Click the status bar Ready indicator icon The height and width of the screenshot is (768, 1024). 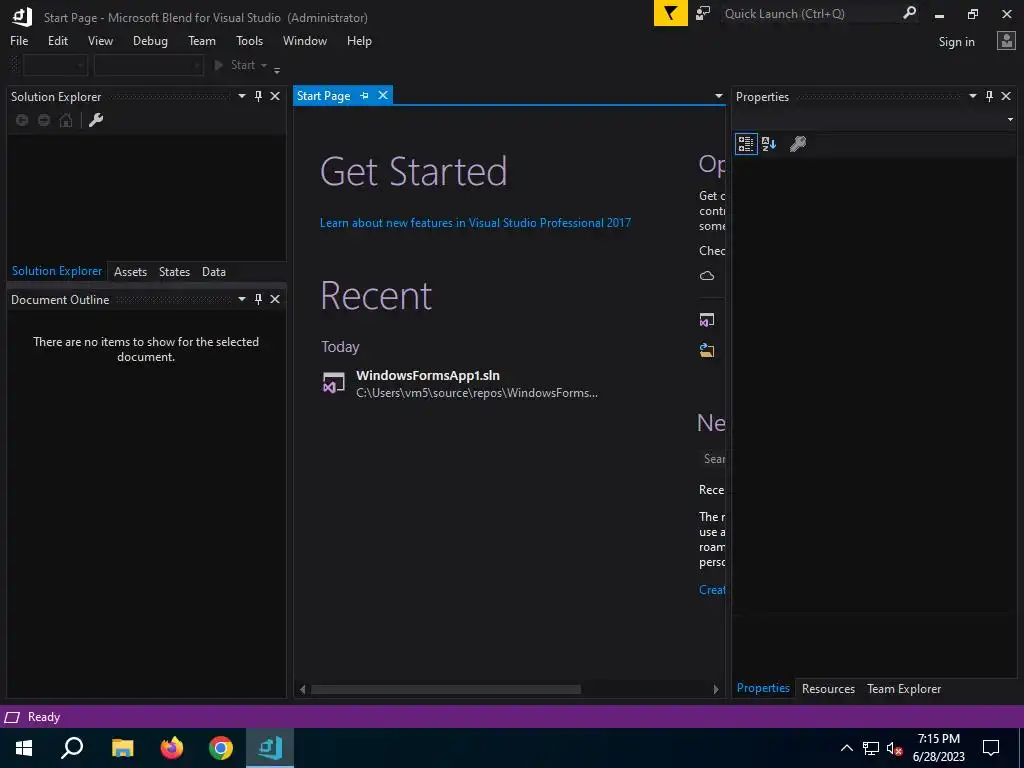12,717
